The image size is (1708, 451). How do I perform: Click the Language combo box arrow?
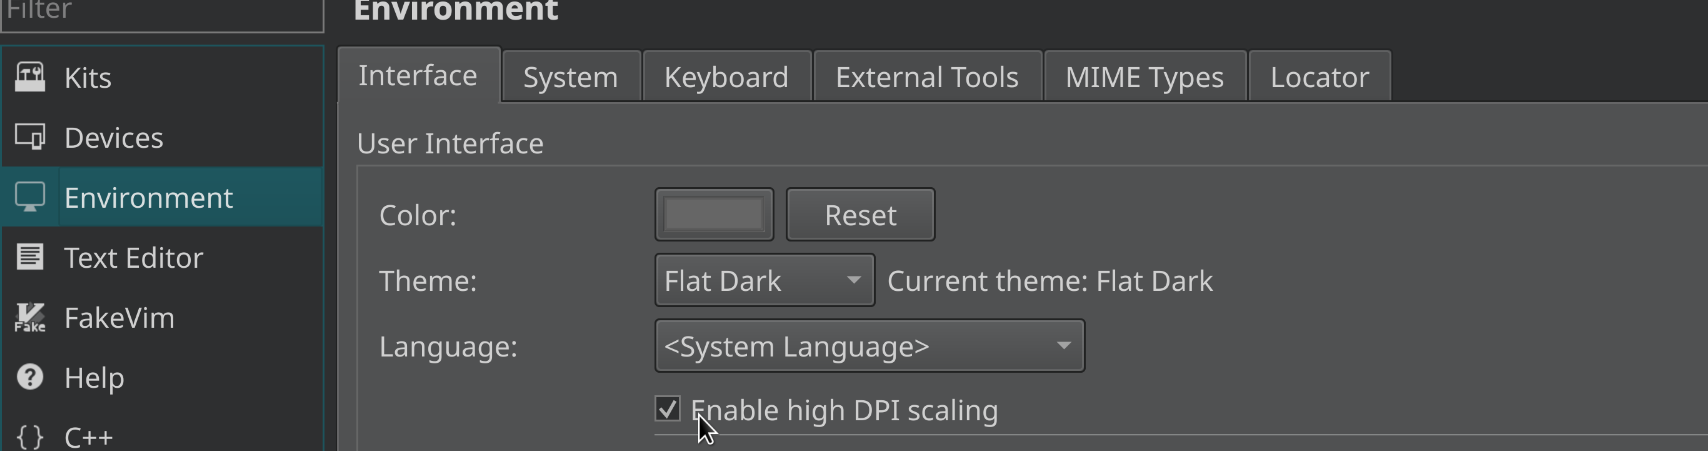(x=1063, y=346)
